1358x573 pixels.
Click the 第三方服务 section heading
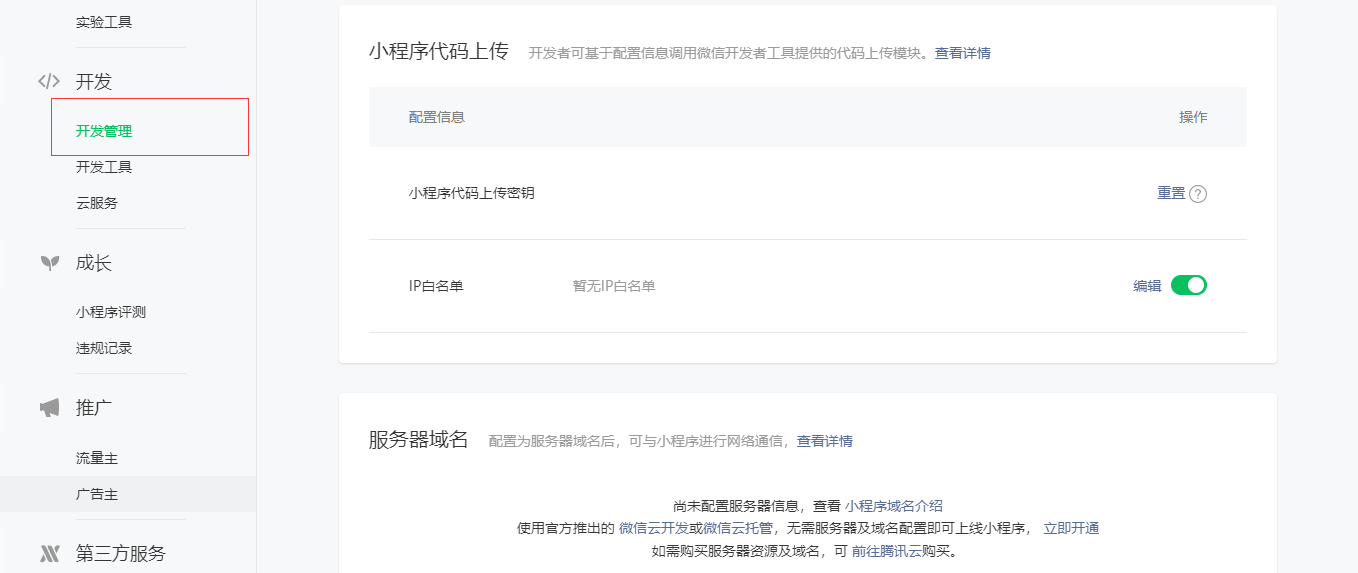coord(121,553)
